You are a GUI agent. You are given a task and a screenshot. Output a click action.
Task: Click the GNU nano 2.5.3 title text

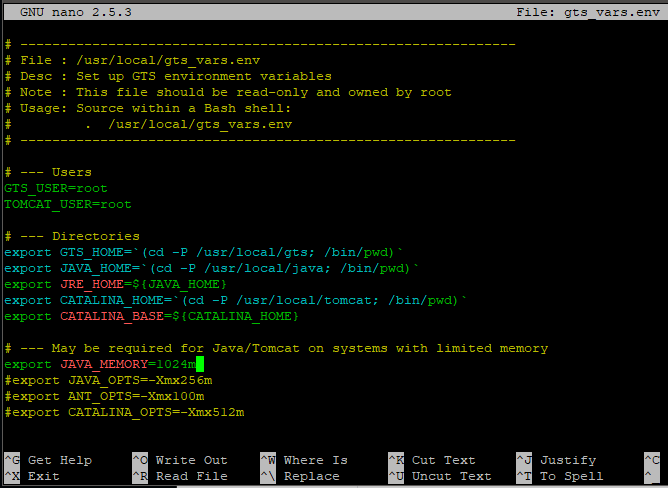coord(75,12)
